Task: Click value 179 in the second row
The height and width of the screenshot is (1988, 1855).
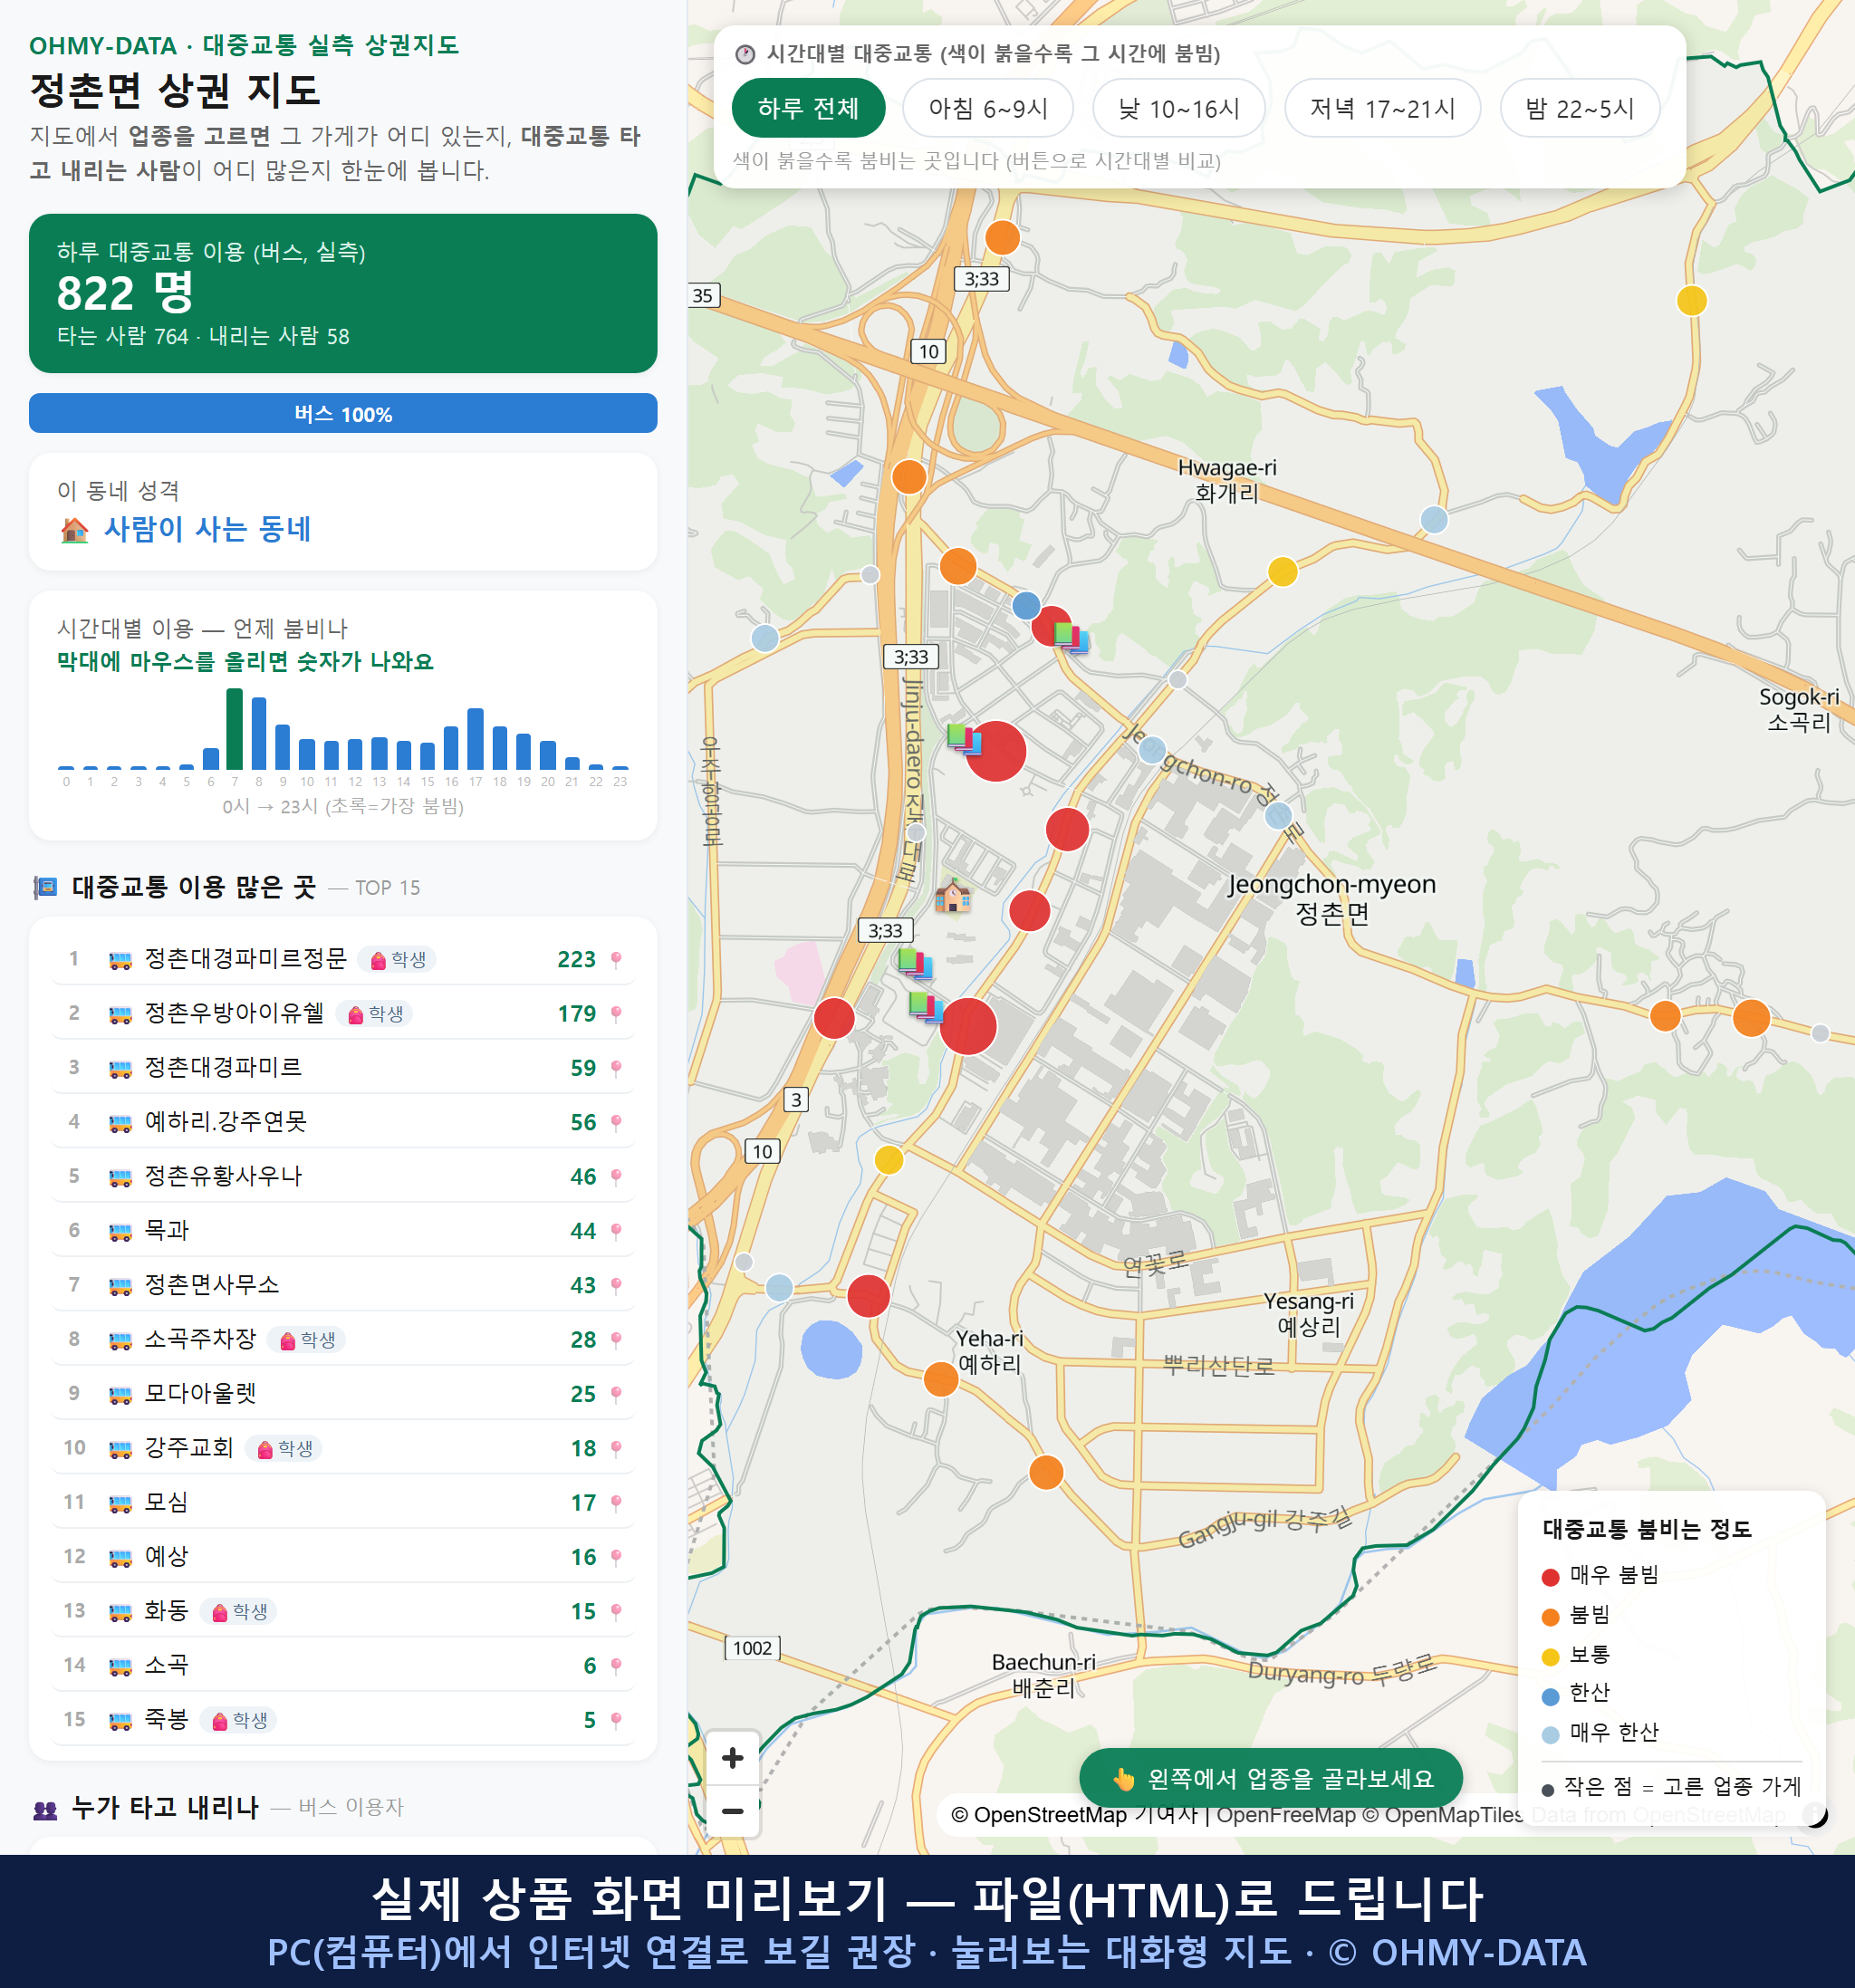Action: pos(576,1013)
